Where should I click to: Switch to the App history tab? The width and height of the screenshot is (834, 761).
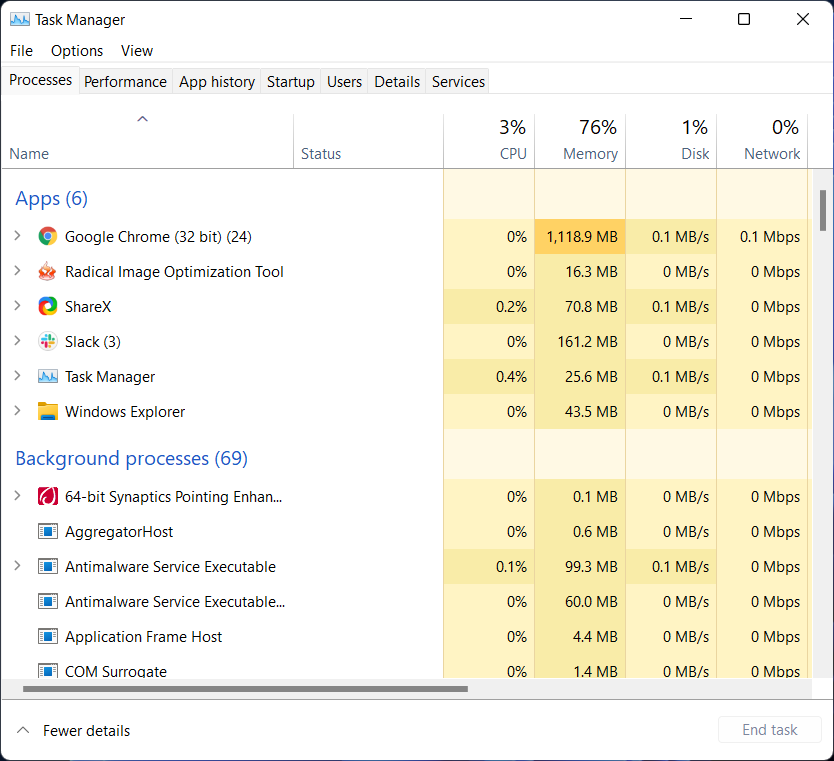[x=216, y=81]
